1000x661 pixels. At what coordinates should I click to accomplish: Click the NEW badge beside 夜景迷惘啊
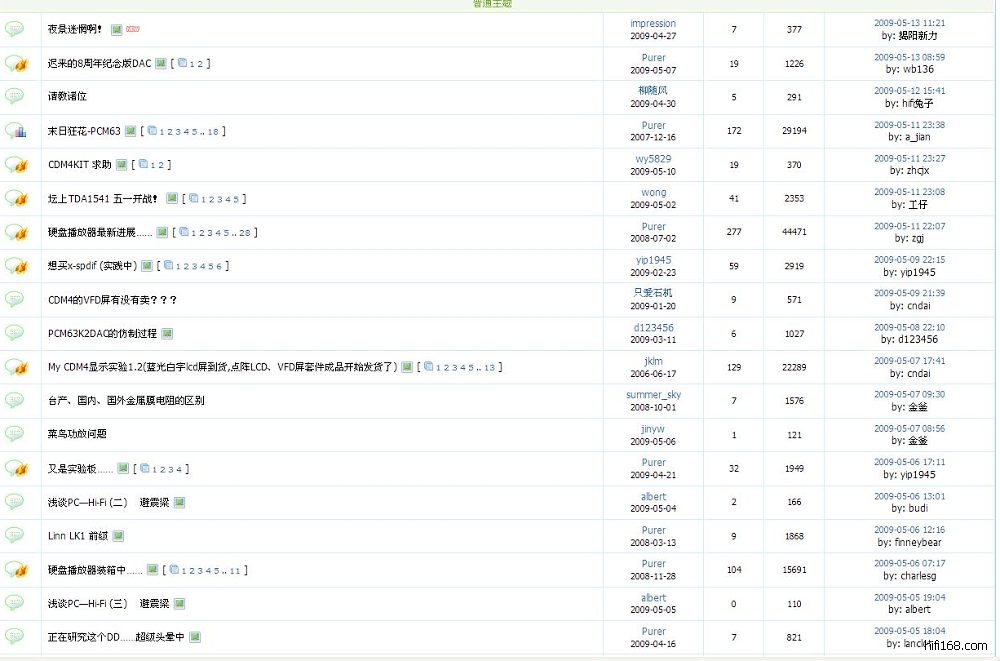coord(133,30)
